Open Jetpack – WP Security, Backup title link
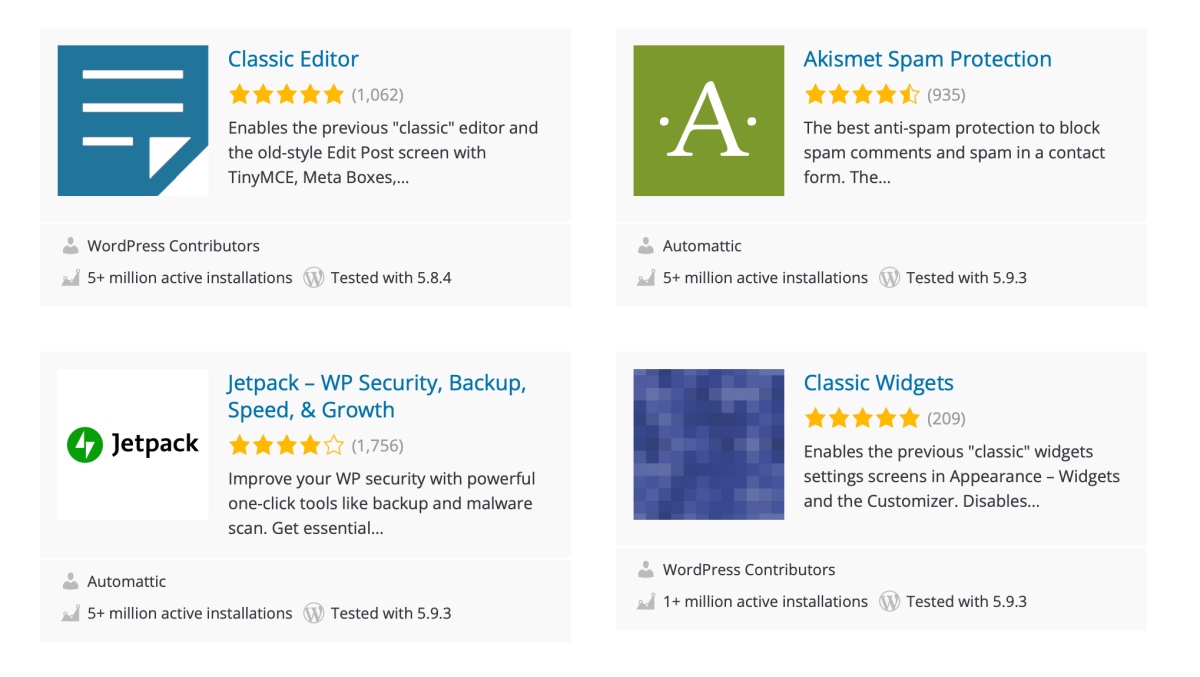The width and height of the screenshot is (1200, 677). (377, 396)
